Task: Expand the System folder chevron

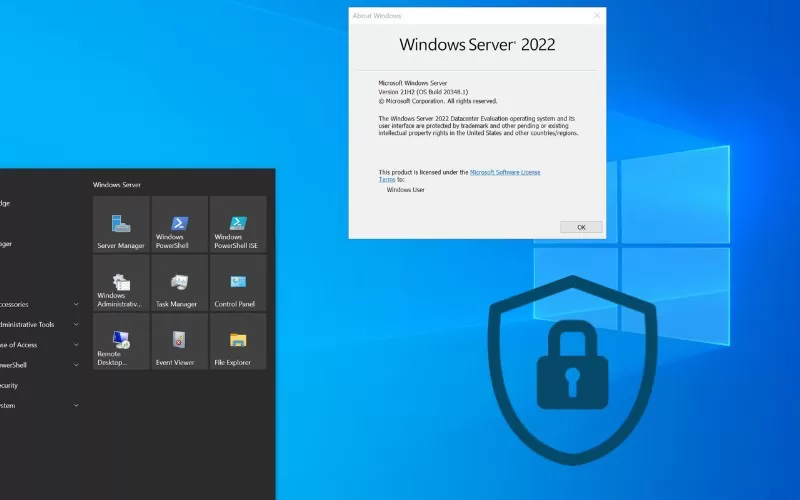Action: click(x=76, y=405)
